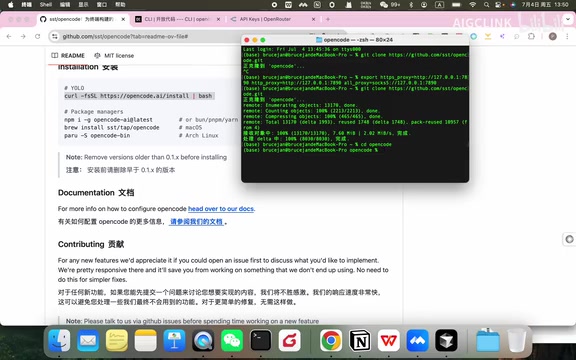The height and width of the screenshot is (360, 576).
Task: Close the sst/opencode browser tab
Action: [x=123, y=19]
